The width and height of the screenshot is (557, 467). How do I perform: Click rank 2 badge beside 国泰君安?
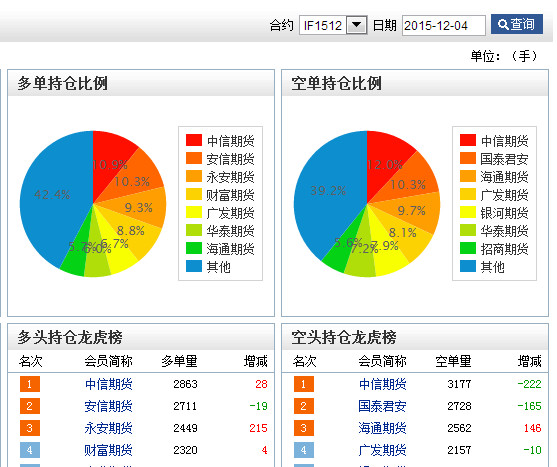tap(304, 406)
